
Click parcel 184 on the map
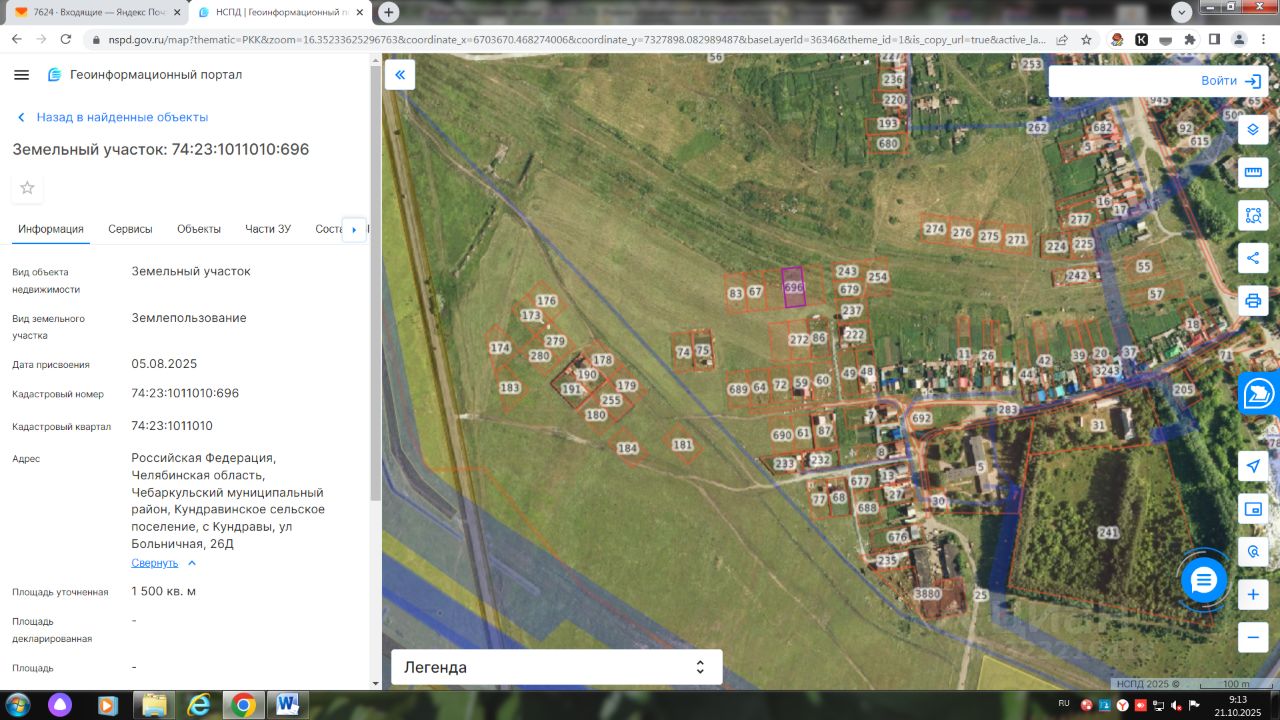627,449
